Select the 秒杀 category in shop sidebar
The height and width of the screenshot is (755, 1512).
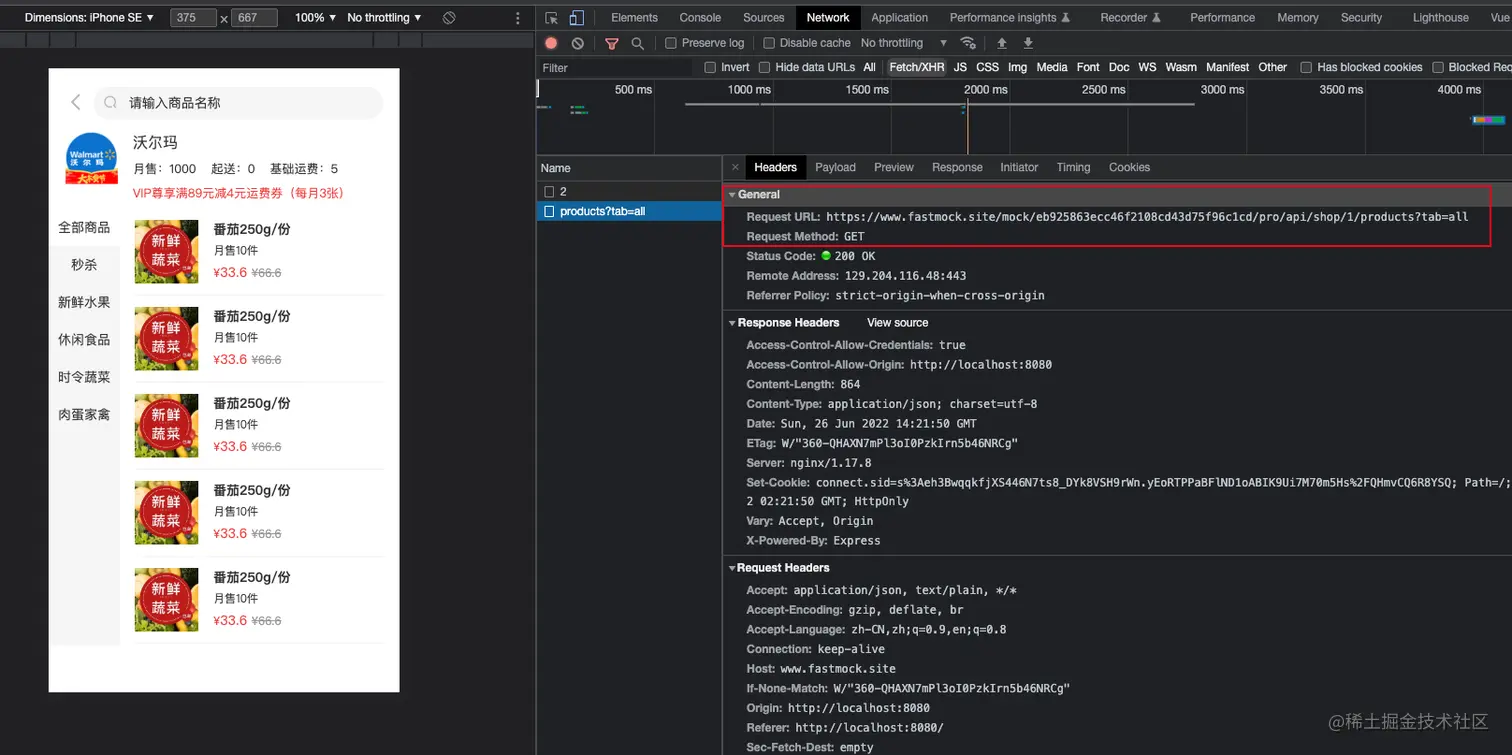tap(84, 265)
